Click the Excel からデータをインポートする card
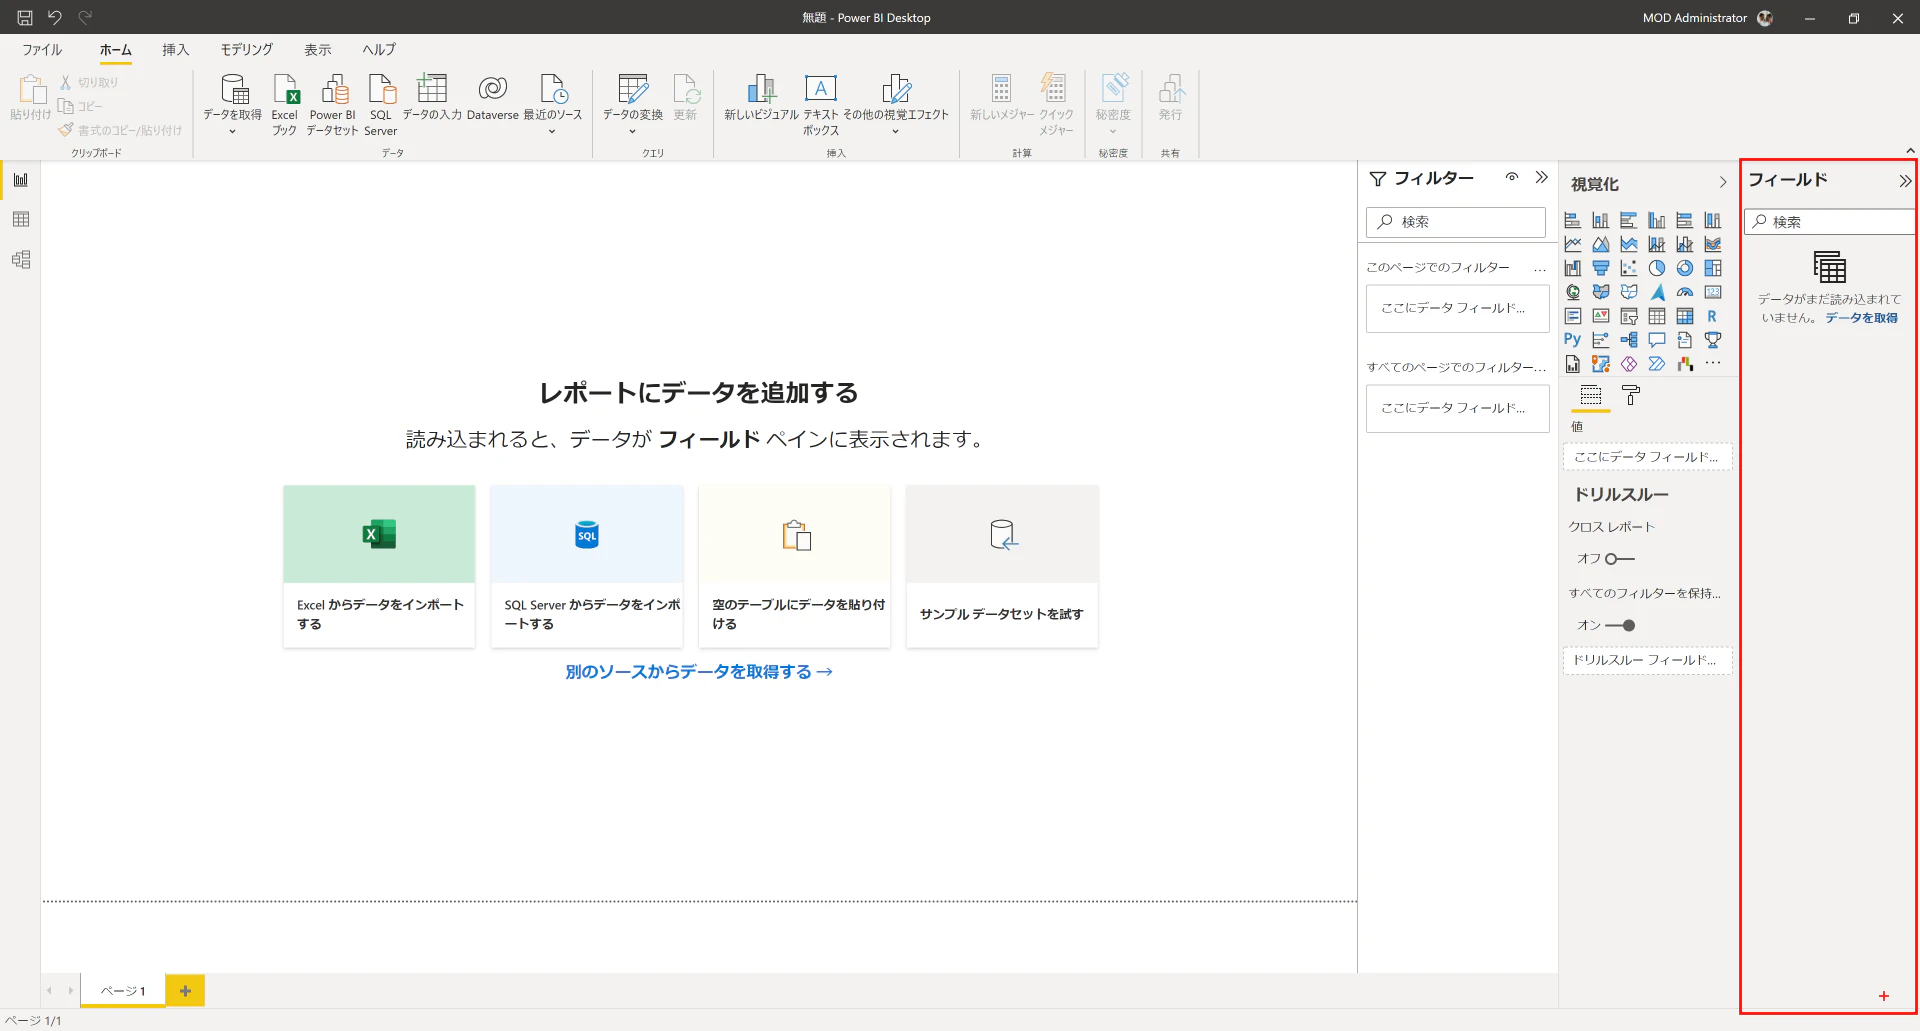This screenshot has width=1920, height=1031. 379,566
